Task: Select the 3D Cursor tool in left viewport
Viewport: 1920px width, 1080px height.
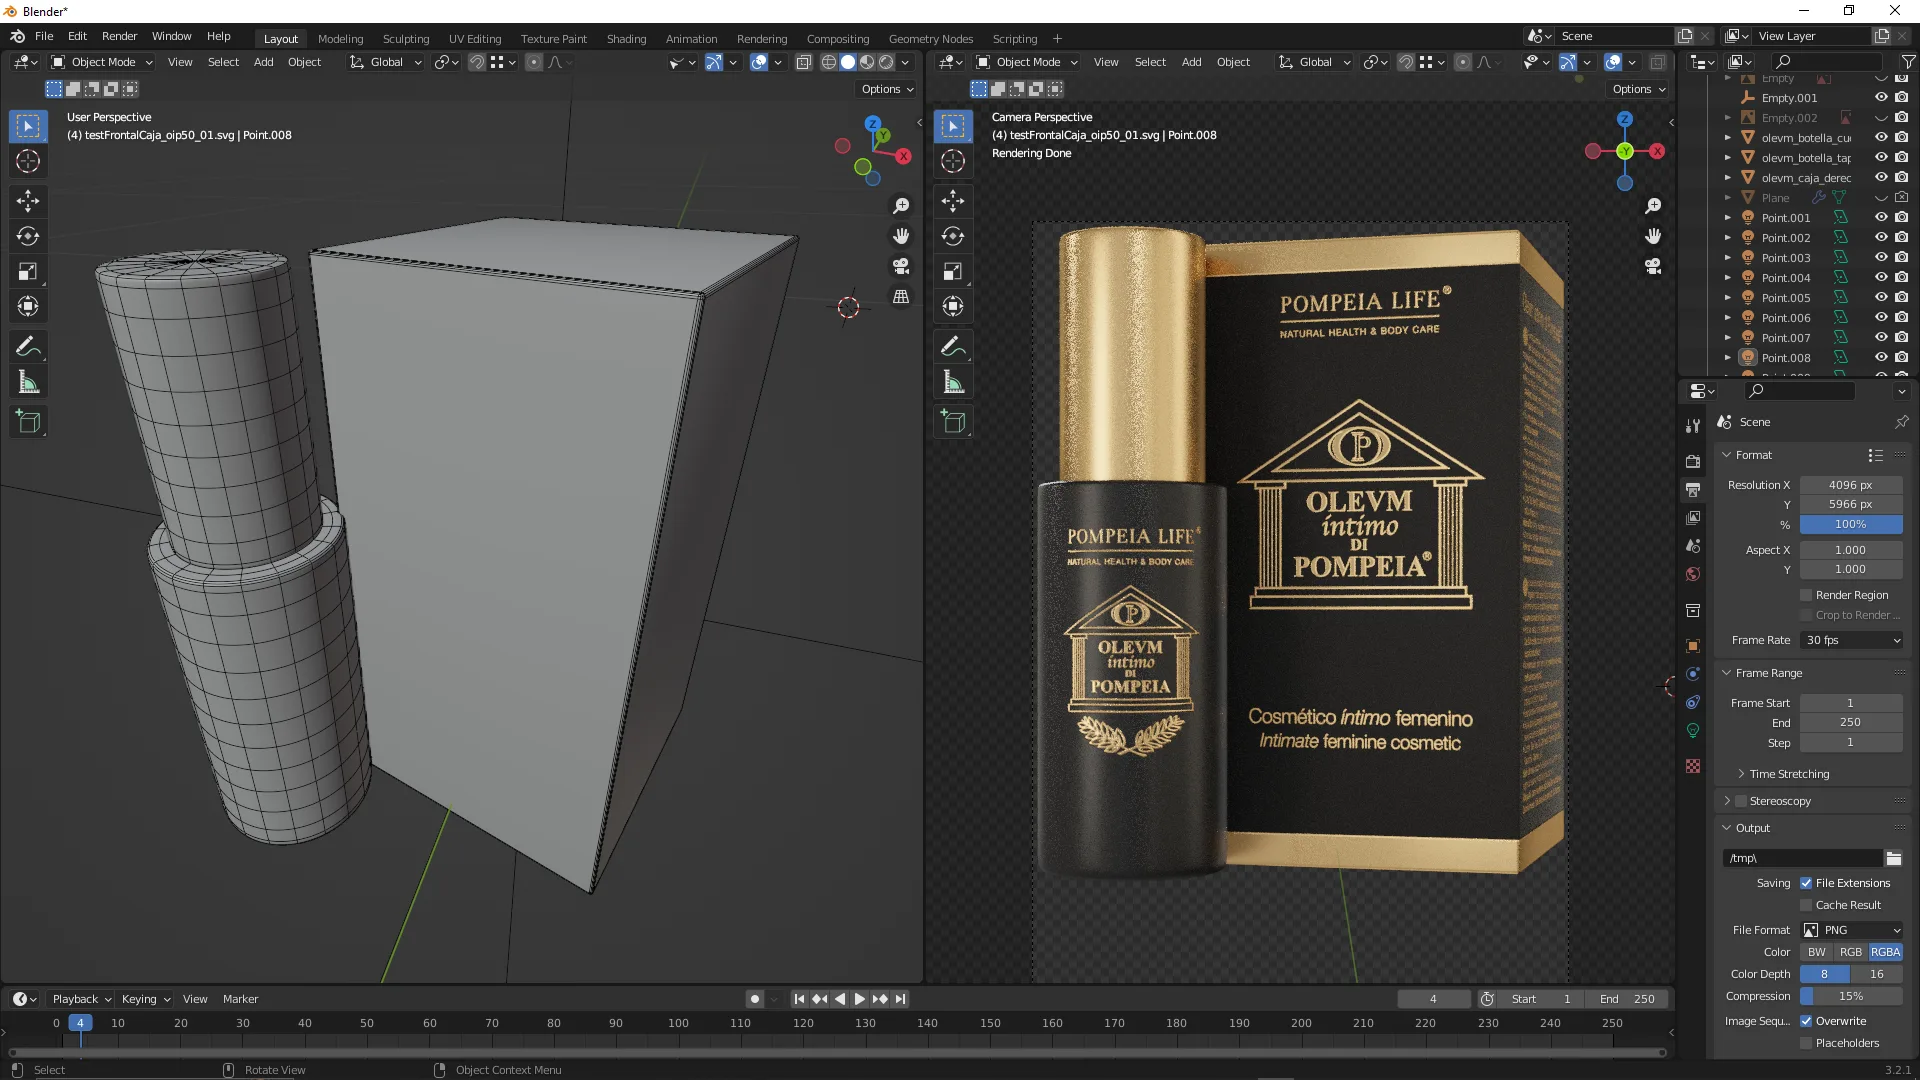Action: [x=28, y=161]
